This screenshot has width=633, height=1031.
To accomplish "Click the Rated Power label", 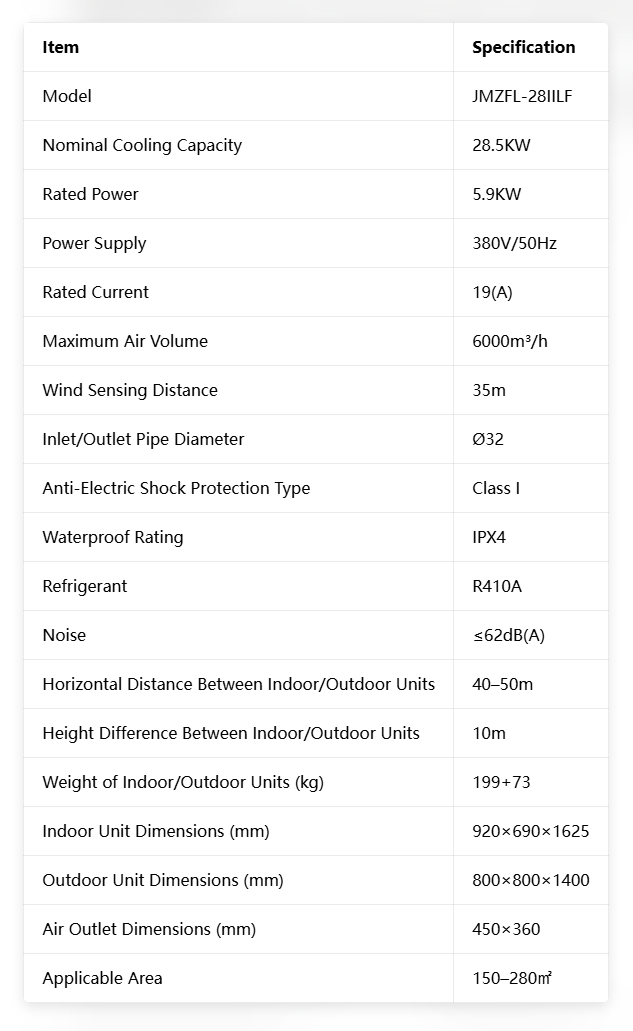I will pyautogui.click(x=90, y=194).
